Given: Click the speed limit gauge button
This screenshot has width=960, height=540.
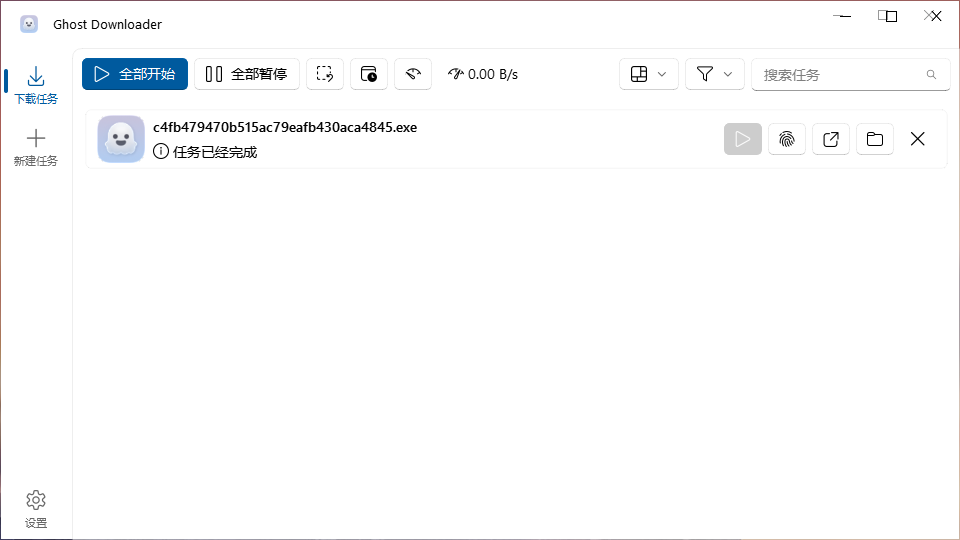Looking at the screenshot, I should pos(413,74).
